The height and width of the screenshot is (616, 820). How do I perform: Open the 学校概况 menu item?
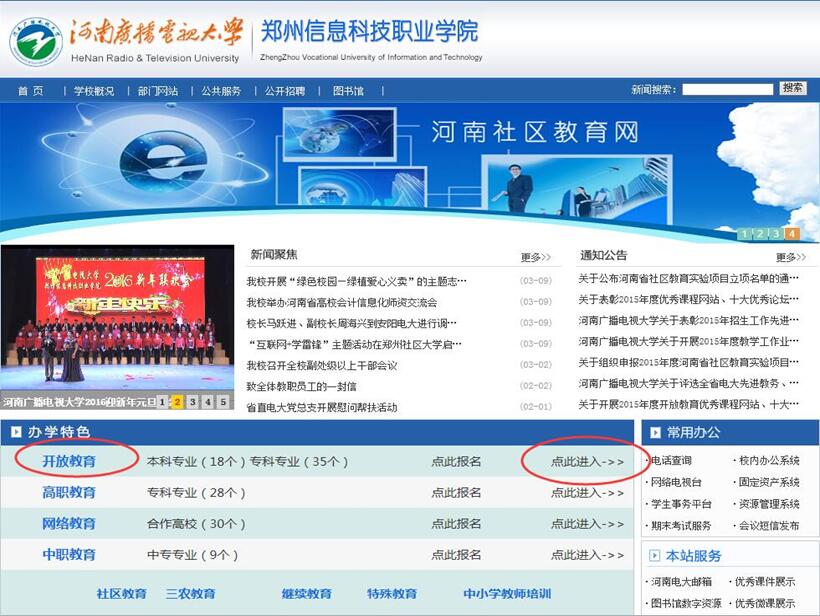[94, 91]
